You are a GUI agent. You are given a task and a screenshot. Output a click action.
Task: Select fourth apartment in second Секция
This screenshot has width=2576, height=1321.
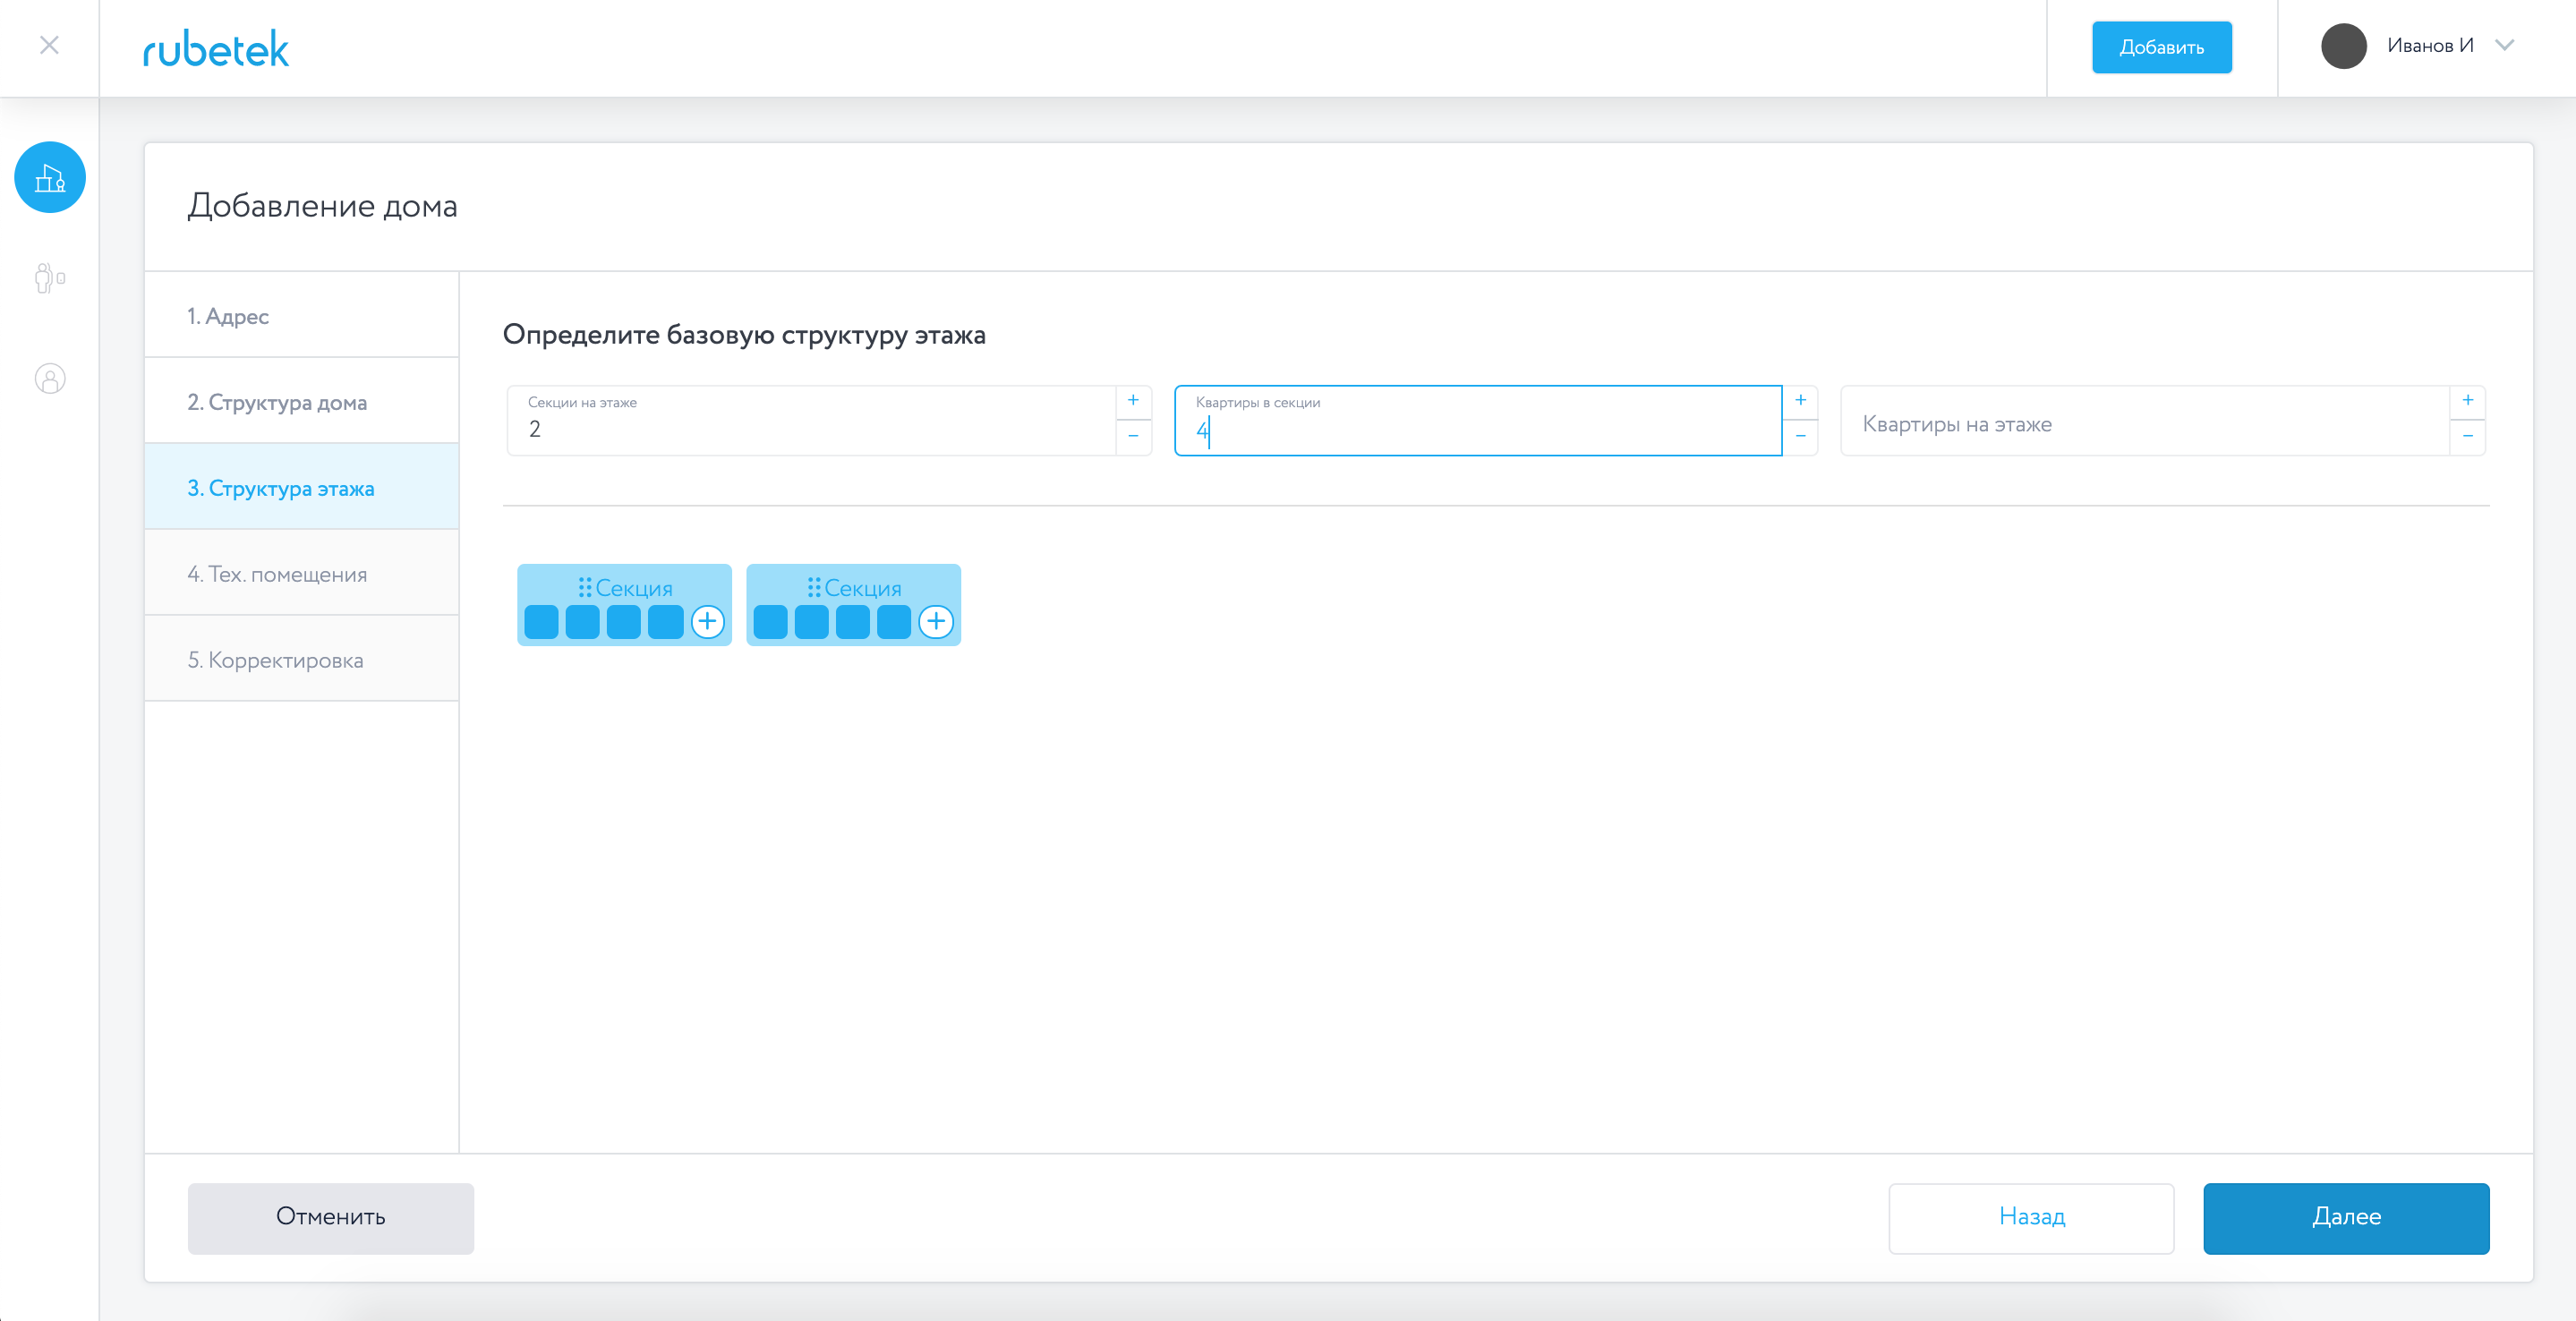[894, 622]
